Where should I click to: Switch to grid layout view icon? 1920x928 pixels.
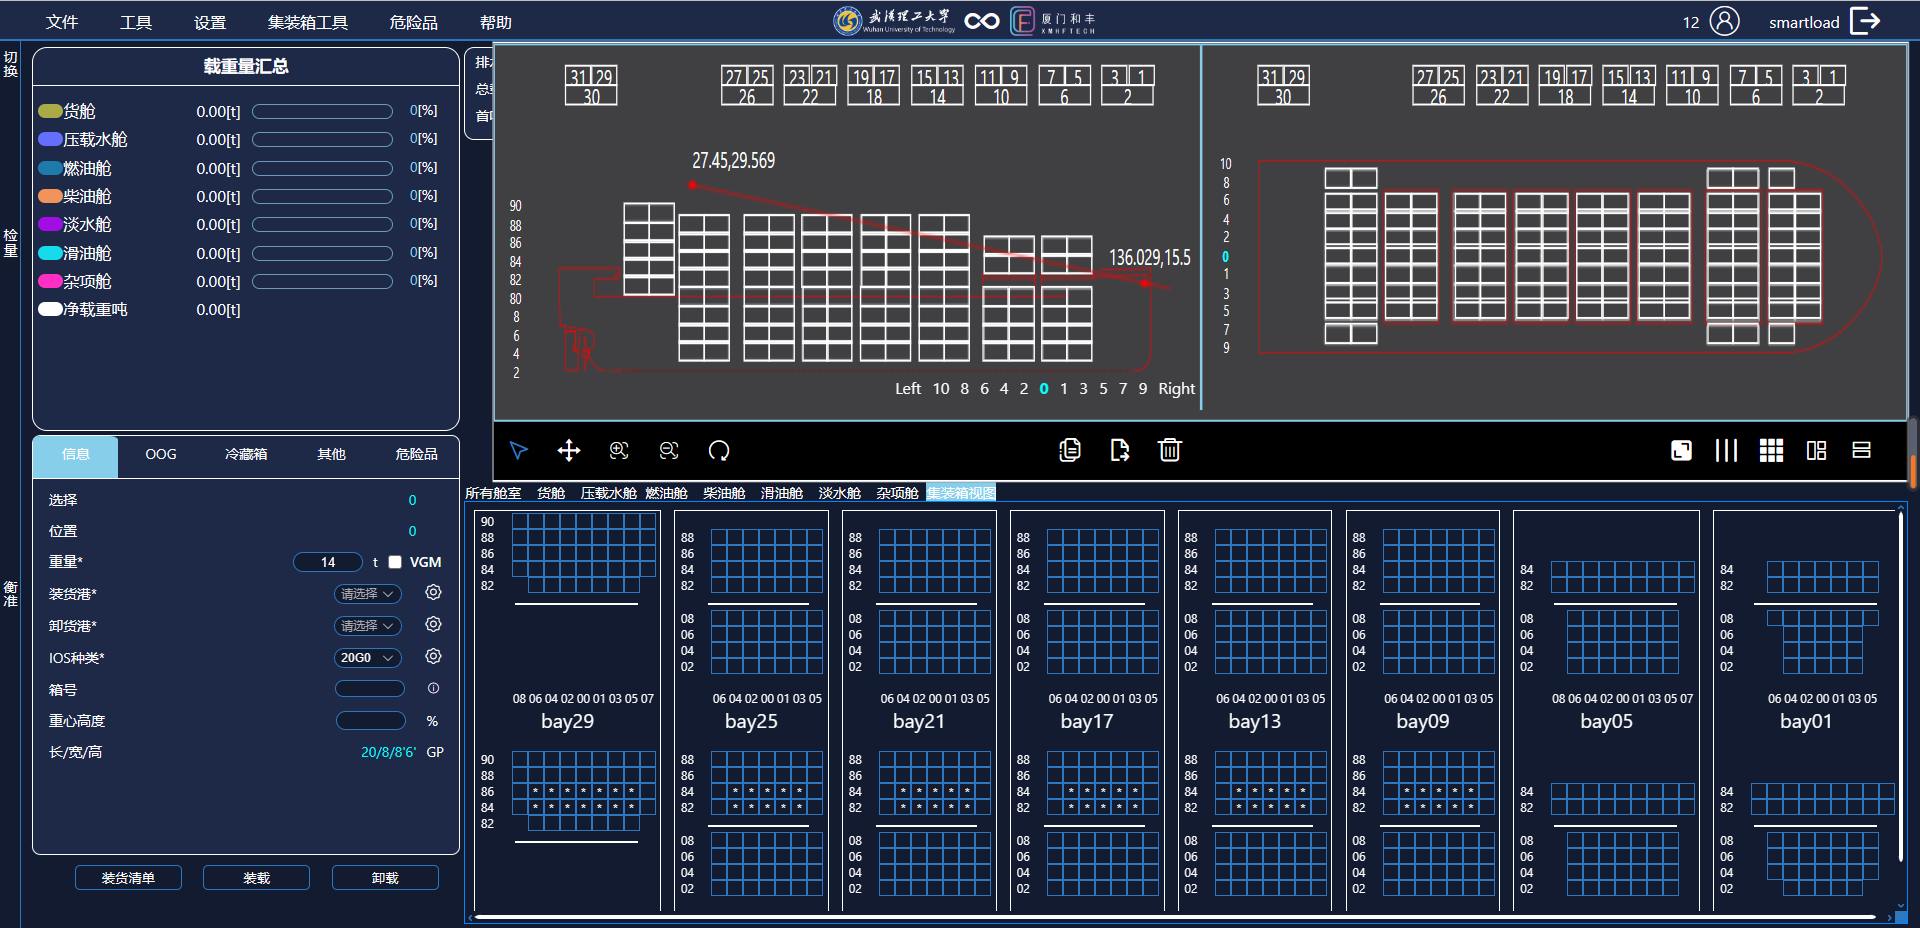point(1770,451)
